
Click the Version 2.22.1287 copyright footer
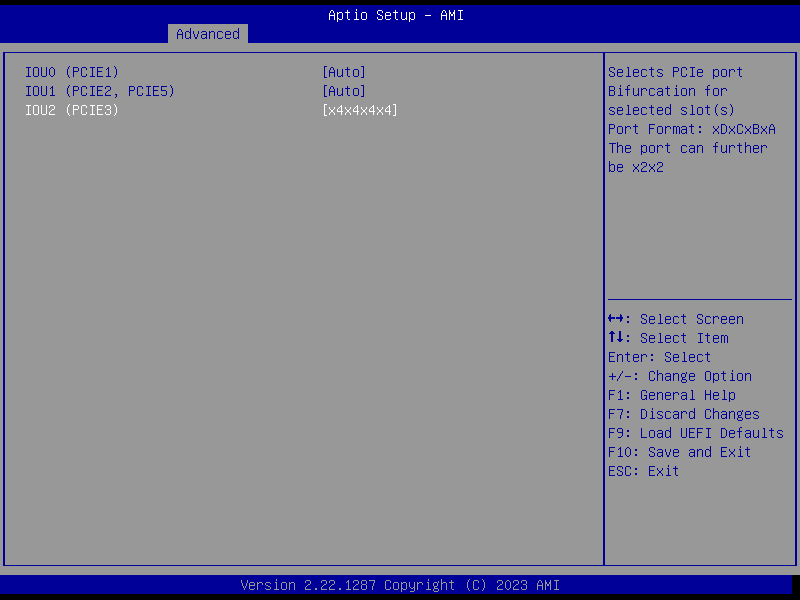pos(400,585)
